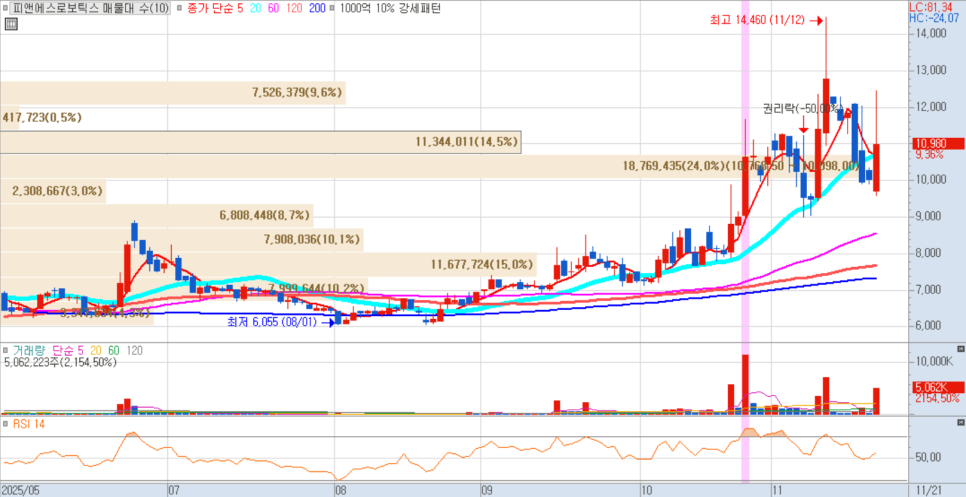Click the 9.36% change value
This screenshot has height=497, width=966.
[x=930, y=155]
